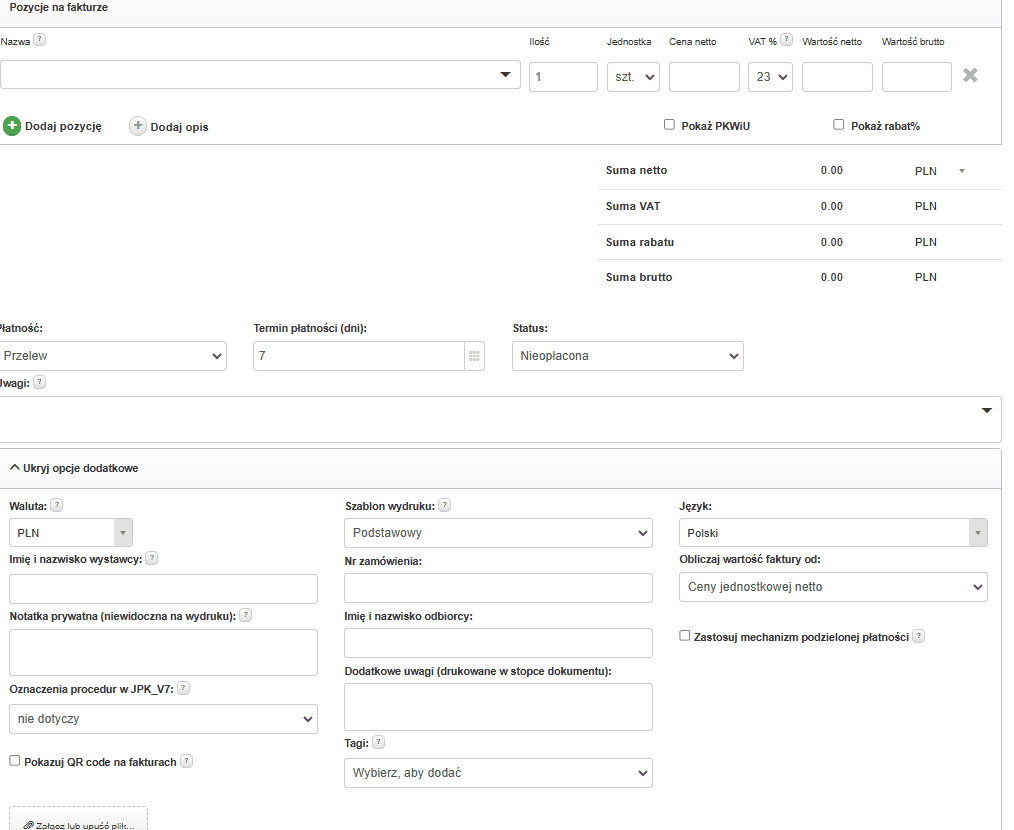Image resolution: width=1014 pixels, height=830 pixels.
Task: Click the green Dodaj pozycję plus icon
Action: pyautogui.click(x=12, y=126)
